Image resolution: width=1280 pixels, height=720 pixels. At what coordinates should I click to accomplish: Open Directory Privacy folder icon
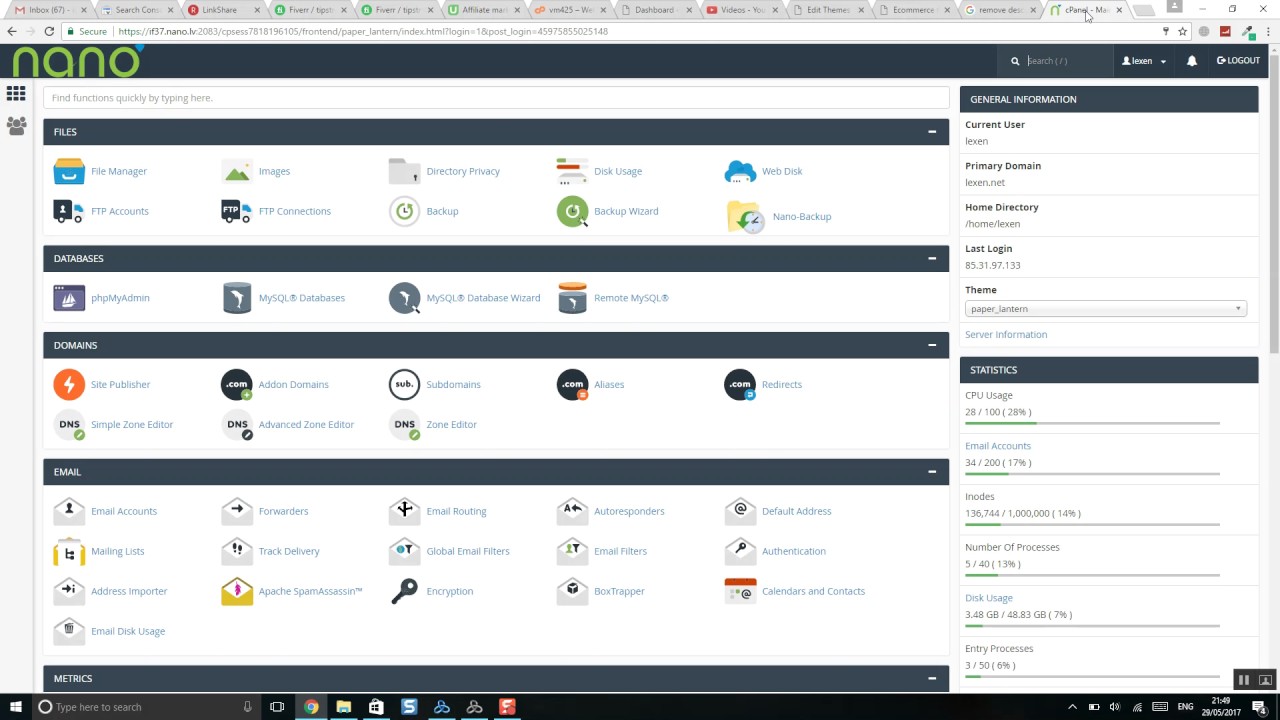click(404, 171)
